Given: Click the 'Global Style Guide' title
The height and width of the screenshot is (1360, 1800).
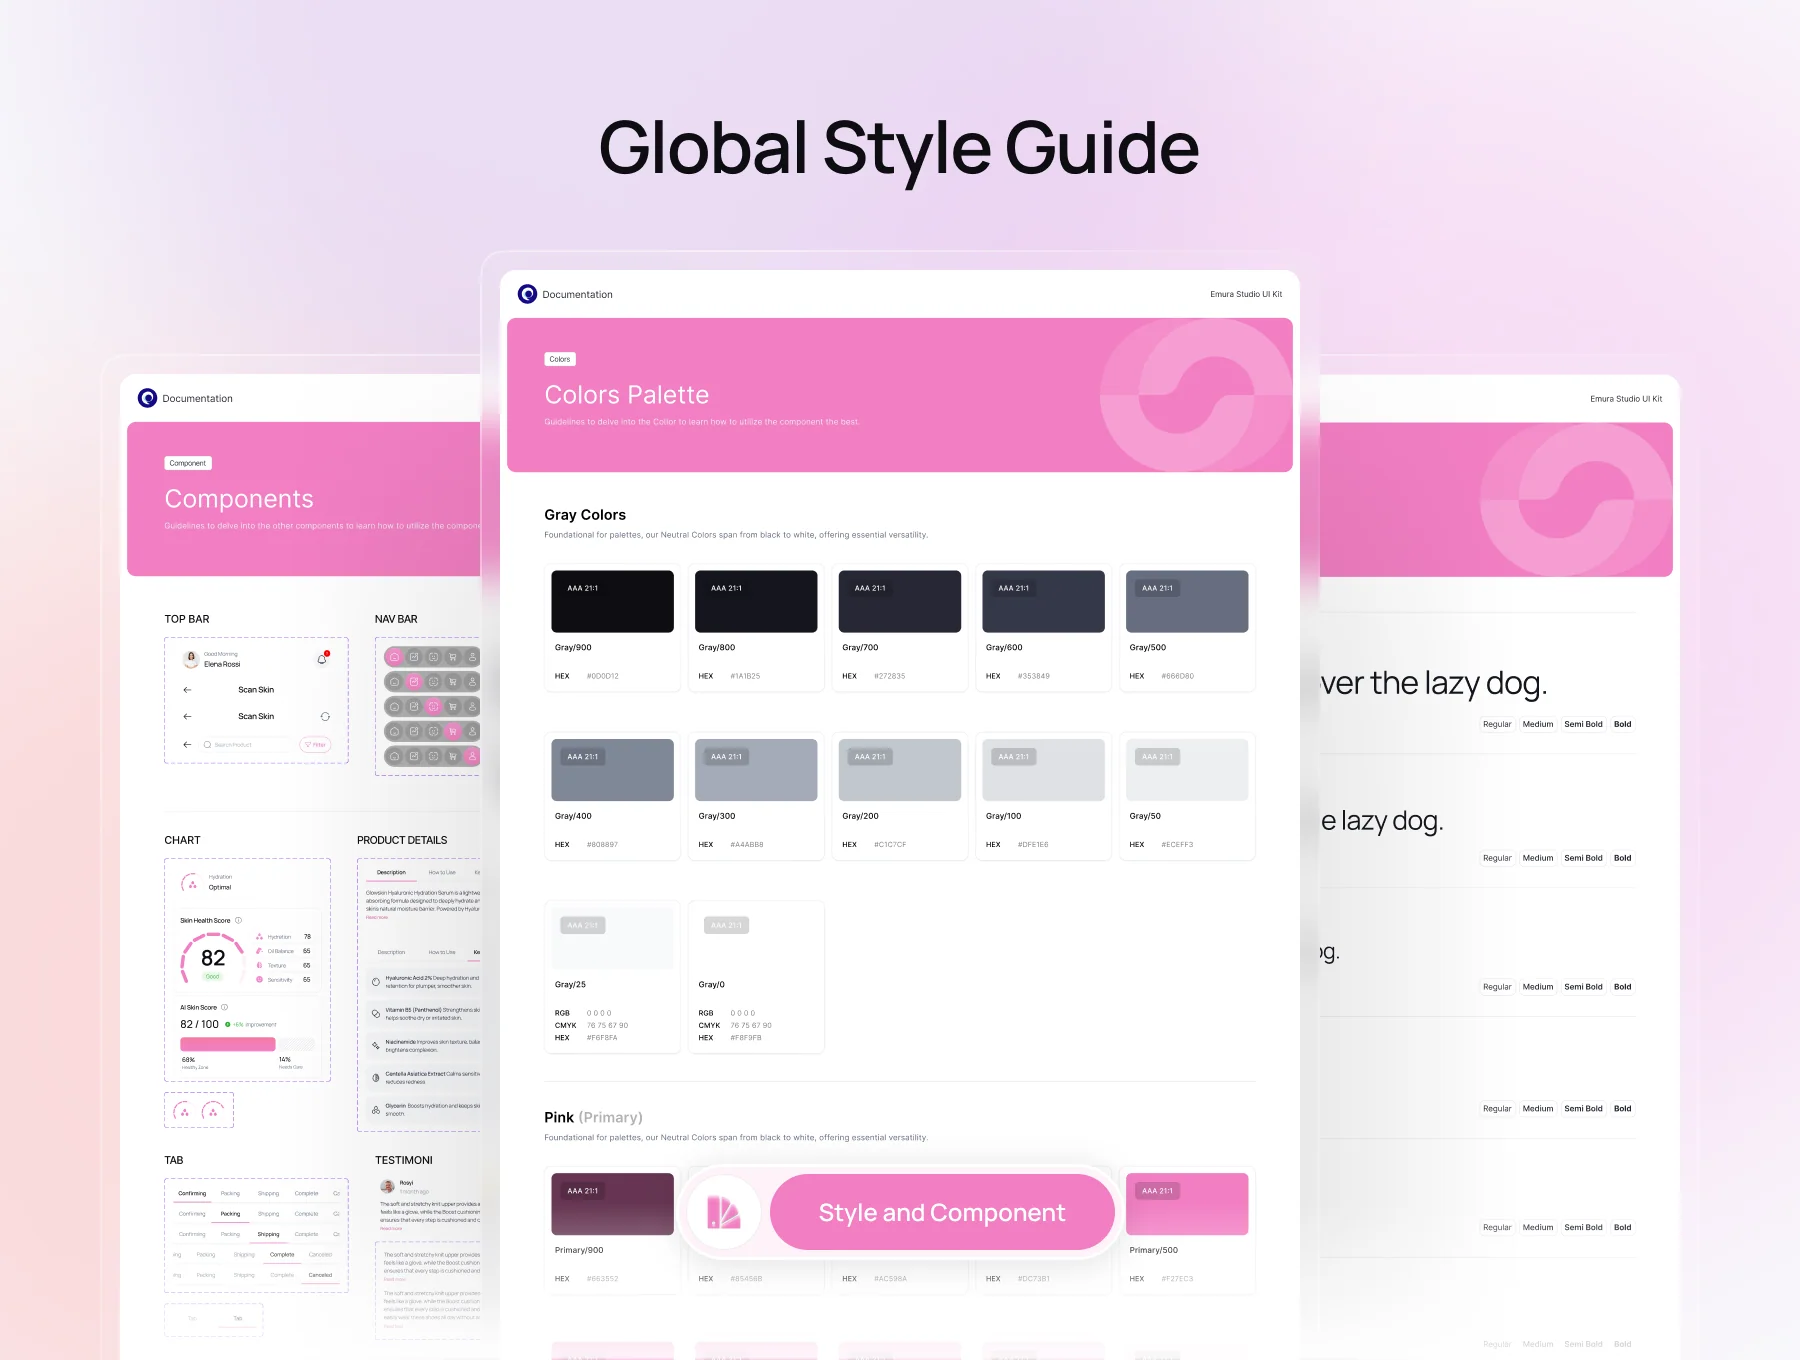Looking at the screenshot, I should pos(899,148).
